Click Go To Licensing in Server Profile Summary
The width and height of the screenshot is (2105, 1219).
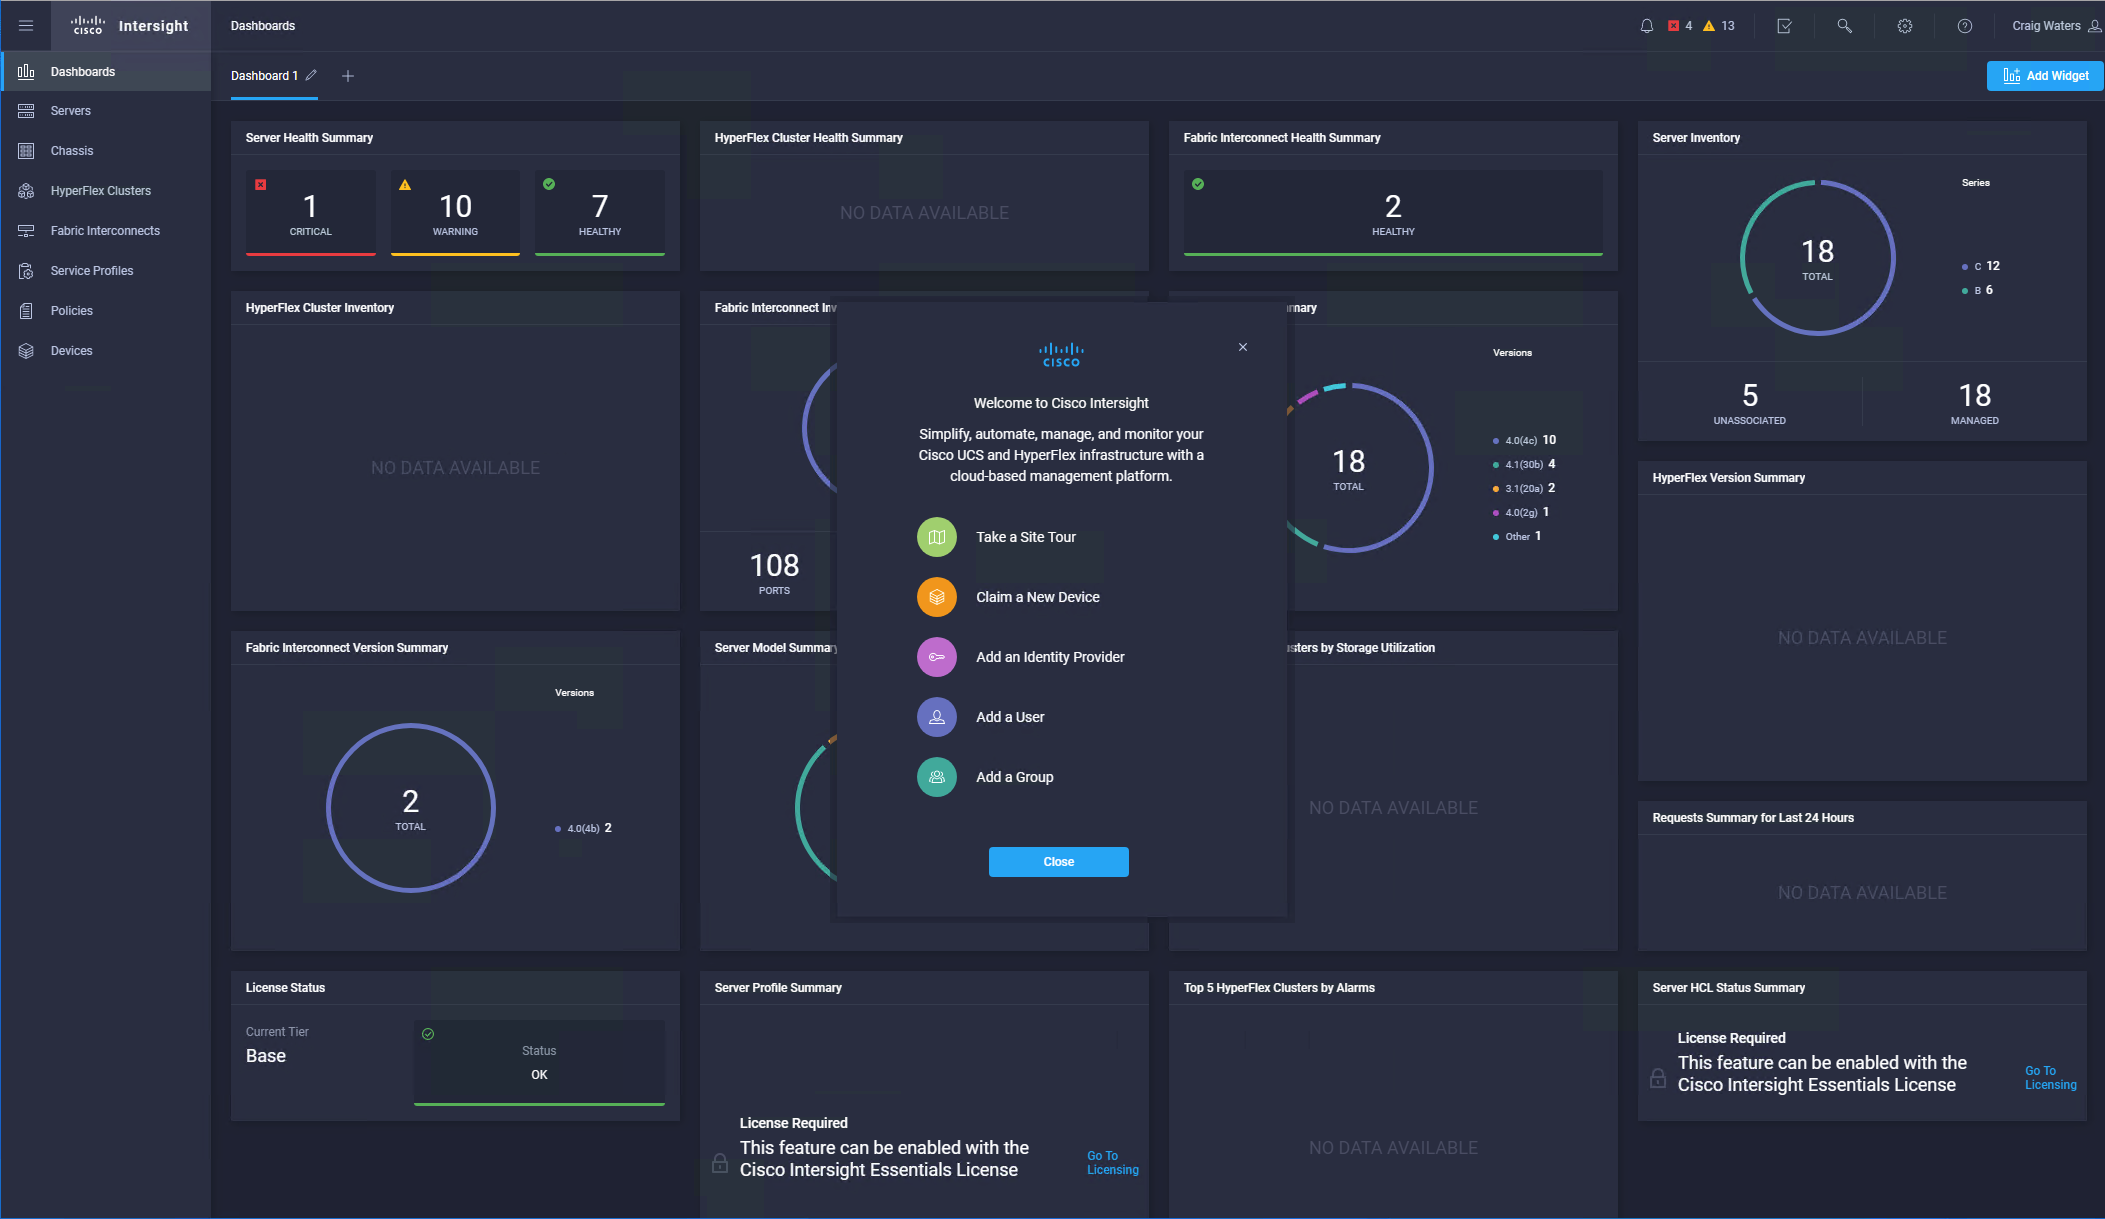[x=1112, y=1163]
